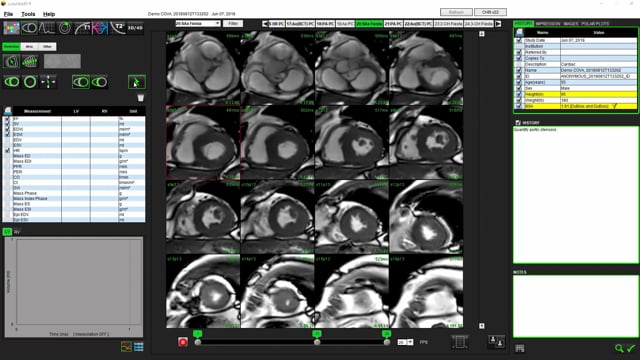
Task: Toggle the Copies To checkbox
Action: [519, 58]
